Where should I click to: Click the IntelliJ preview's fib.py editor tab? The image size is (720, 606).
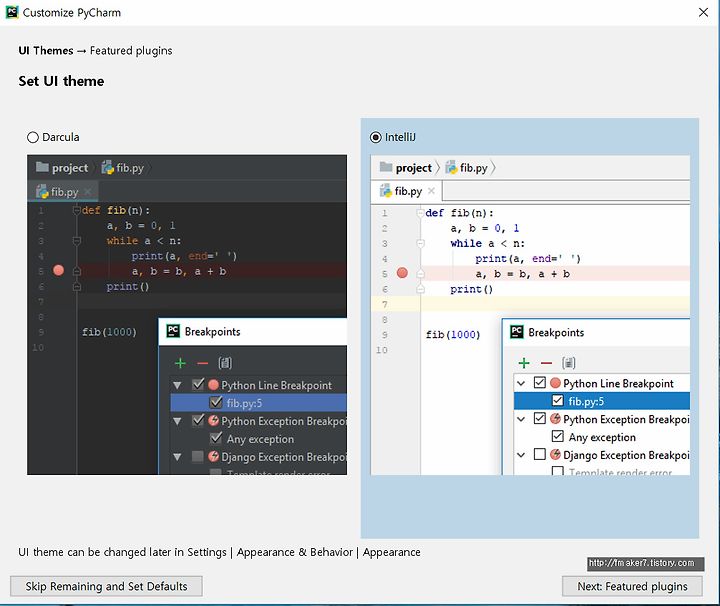tap(407, 191)
